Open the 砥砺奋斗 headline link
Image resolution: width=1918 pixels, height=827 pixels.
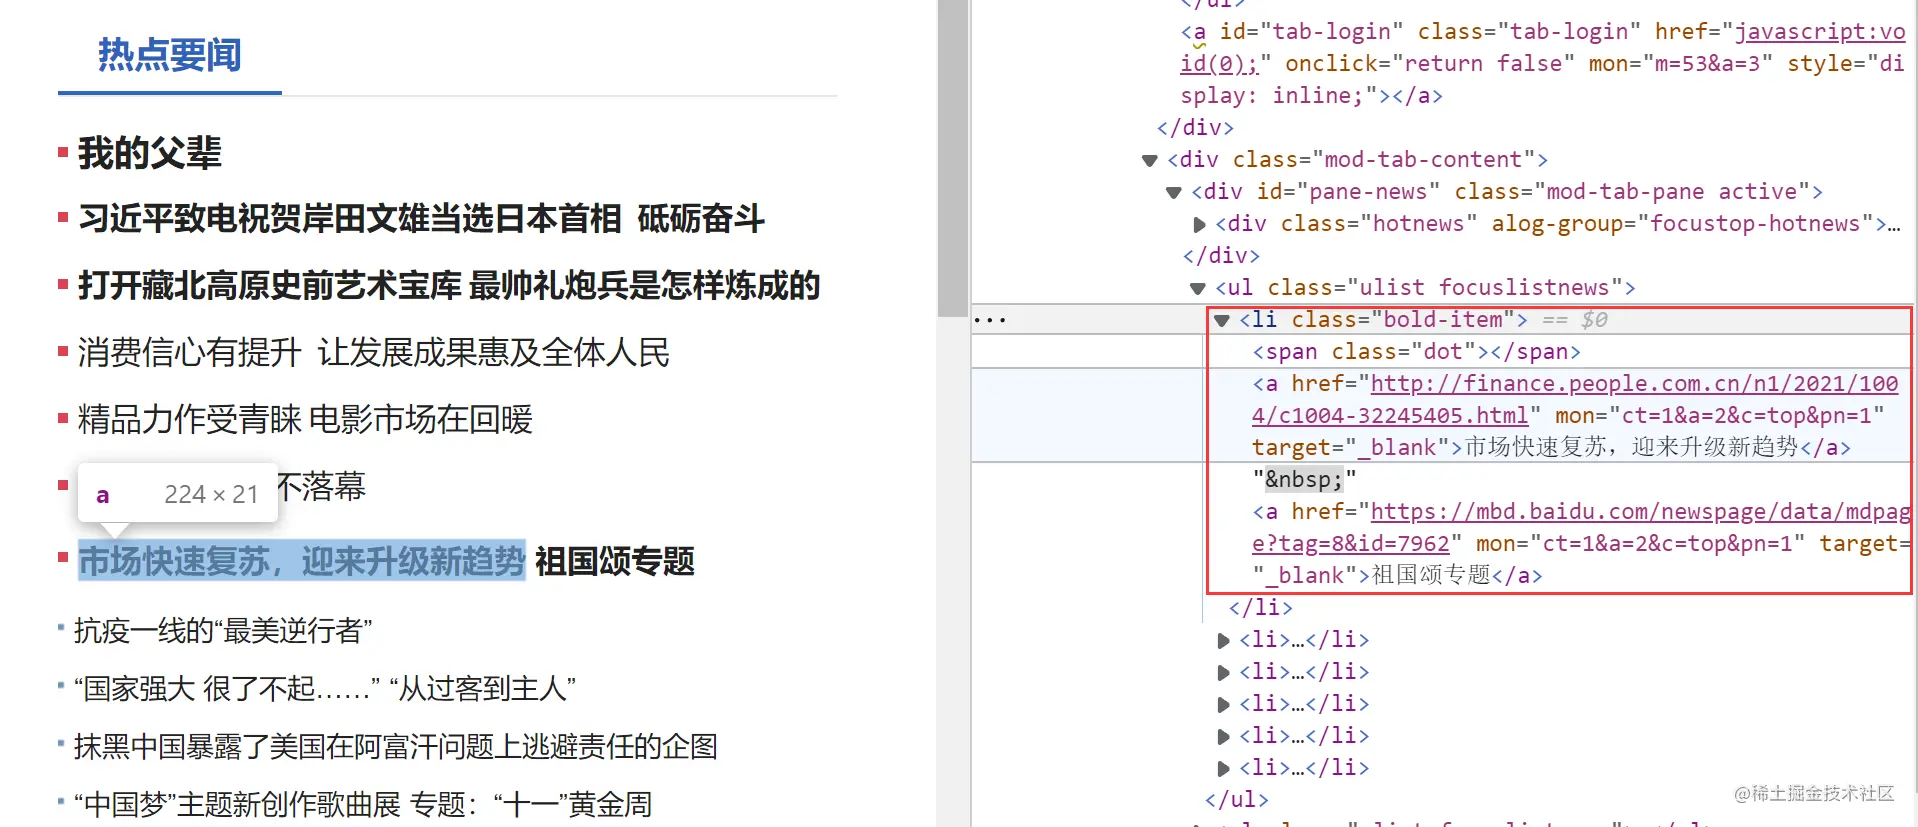tap(701, 219)
